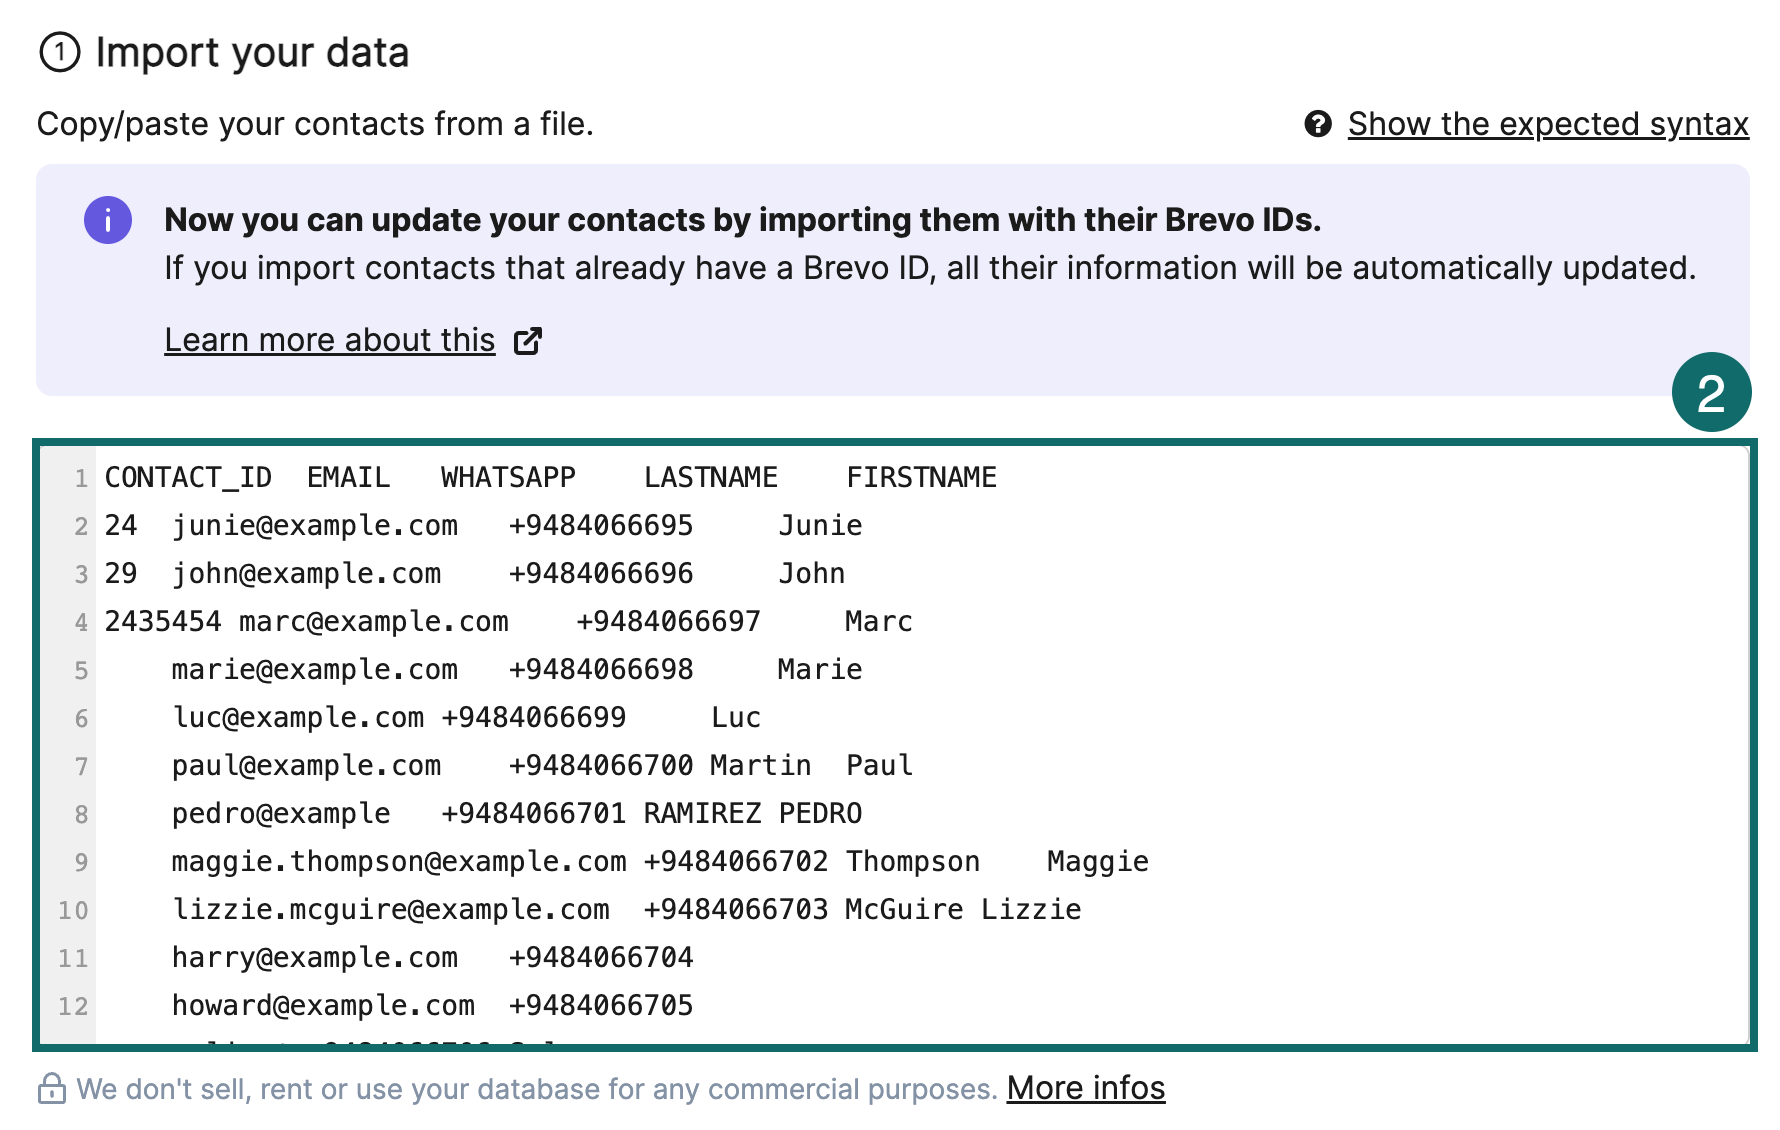1780x1130 pixels.
Task: Click the purple info icon
Action: tap(108, 220)
